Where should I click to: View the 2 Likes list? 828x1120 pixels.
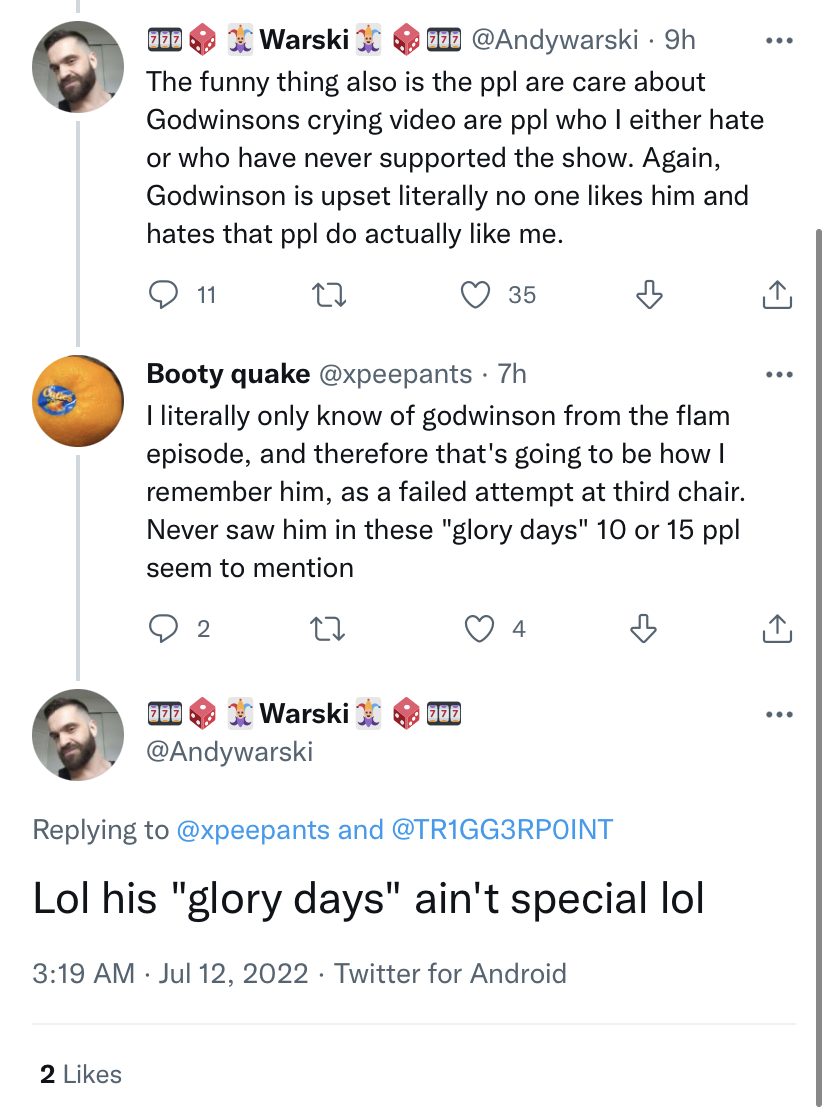point(81,1074)
